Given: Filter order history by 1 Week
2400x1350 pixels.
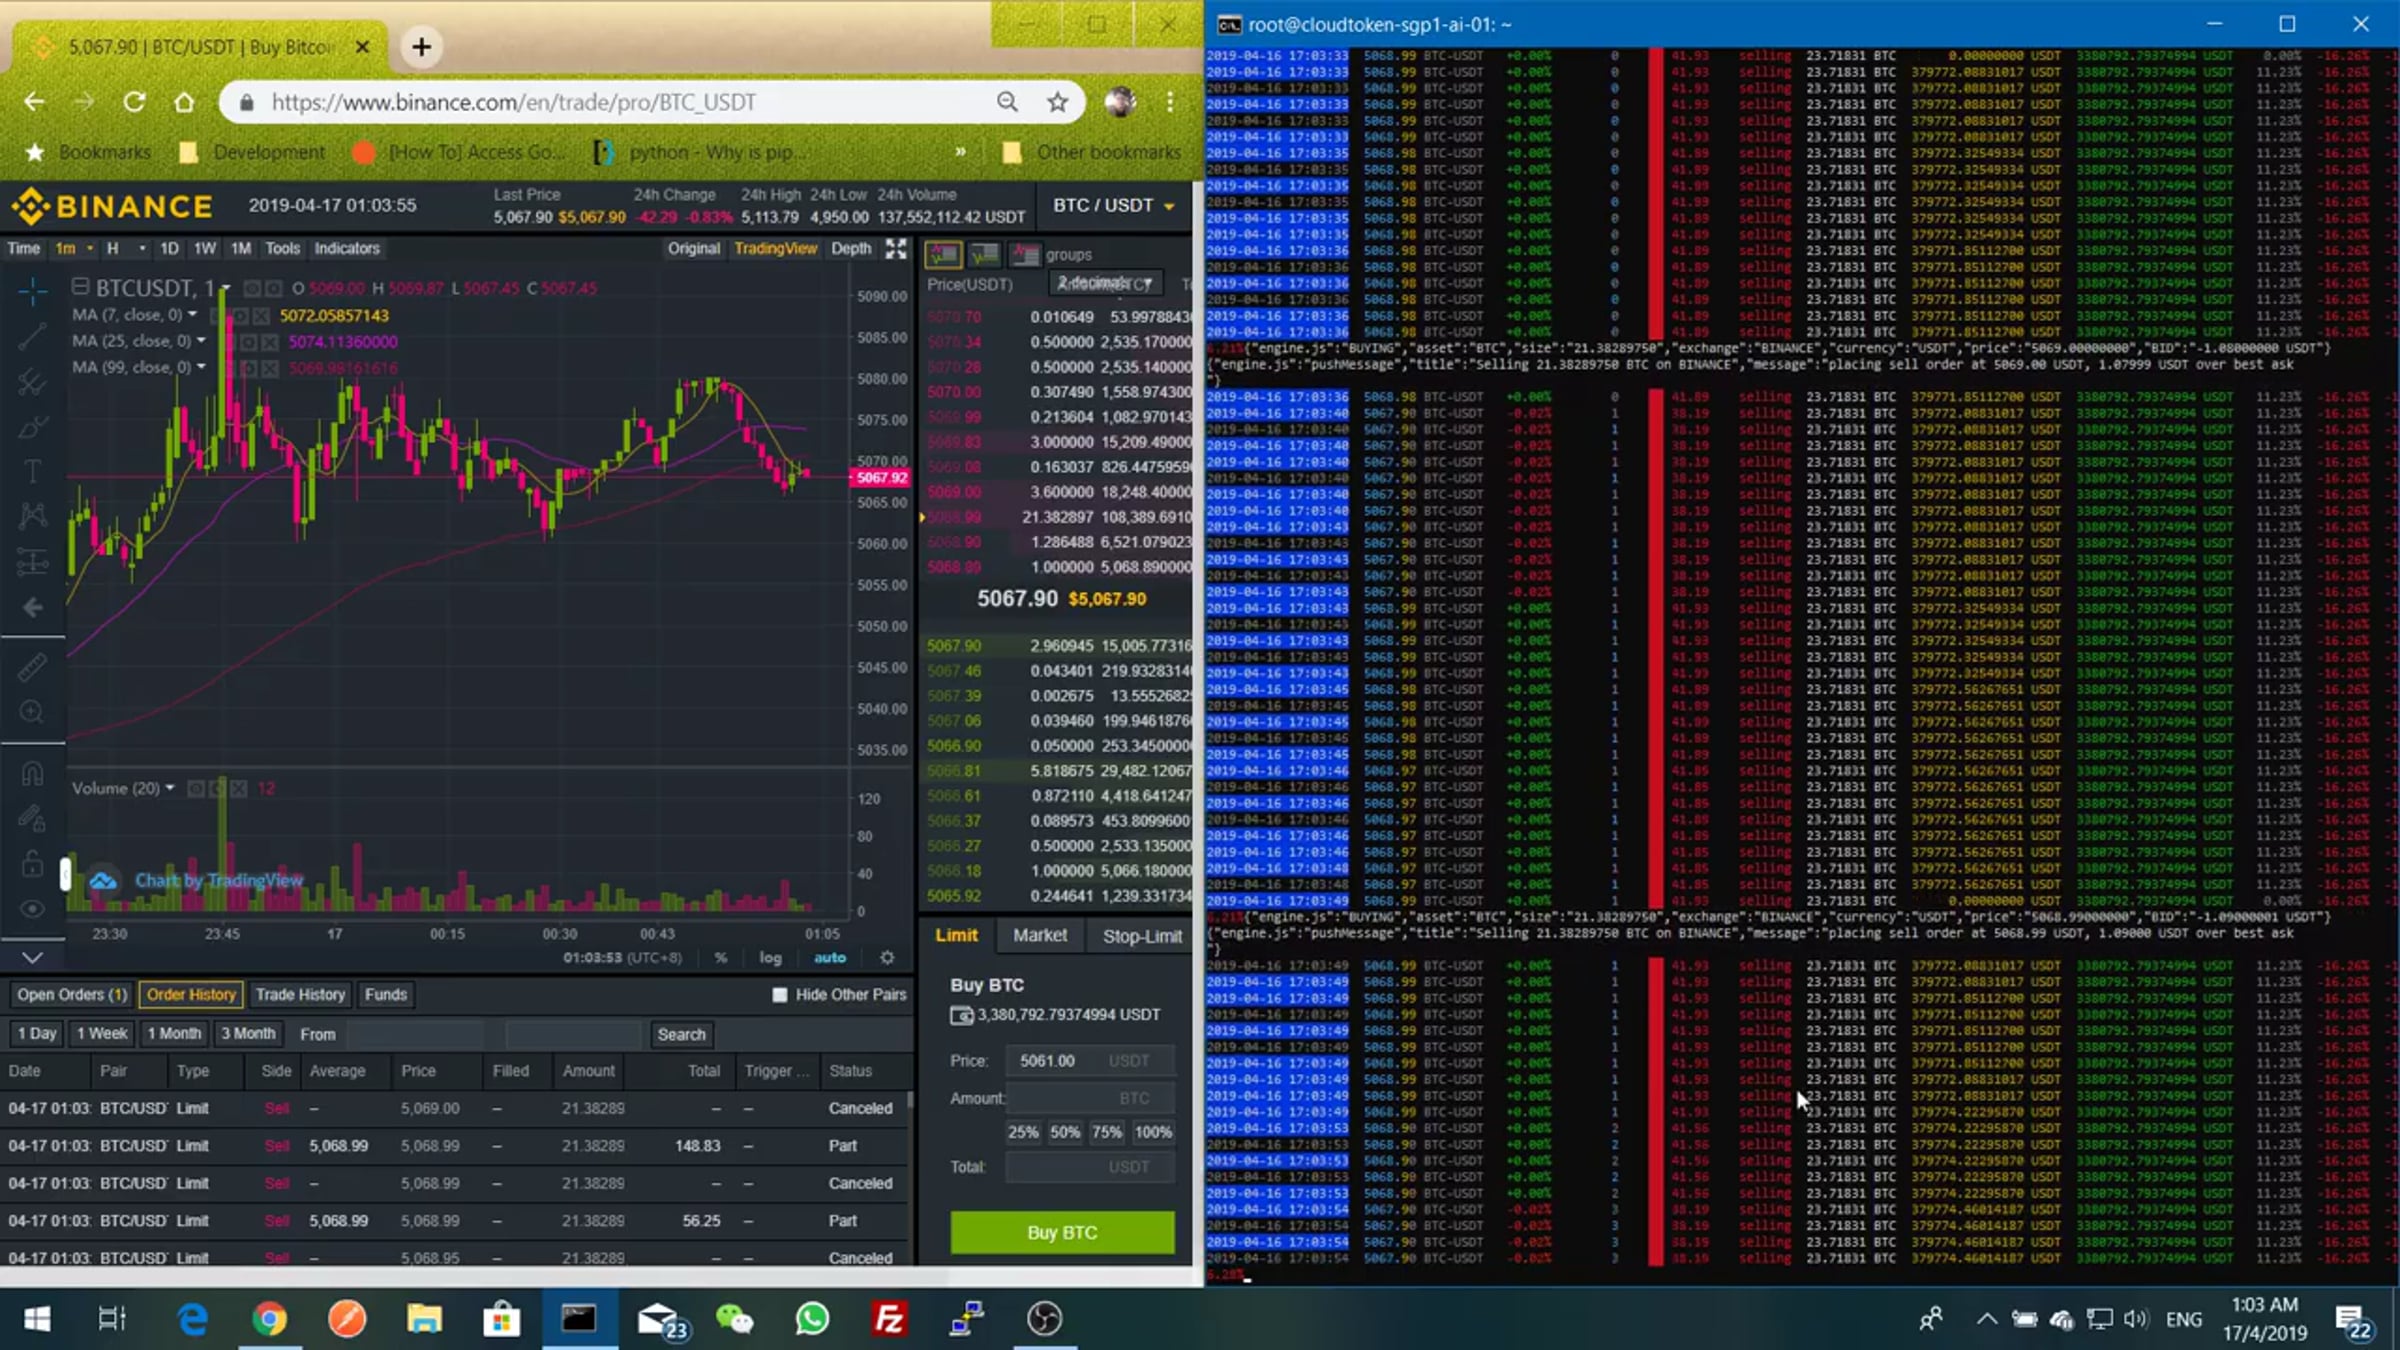Looking at the screenshot, I should tap(102, 1033).
